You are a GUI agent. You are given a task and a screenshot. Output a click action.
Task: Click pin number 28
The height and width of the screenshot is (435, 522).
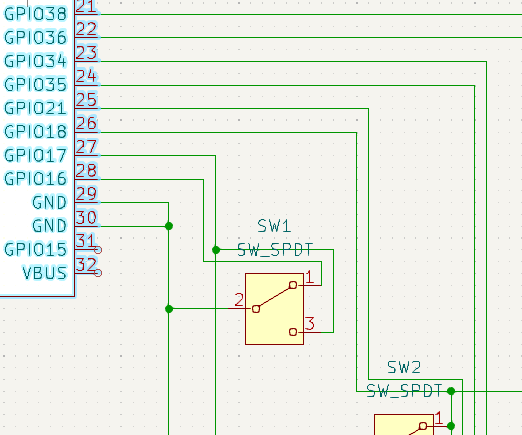[86, 171]
